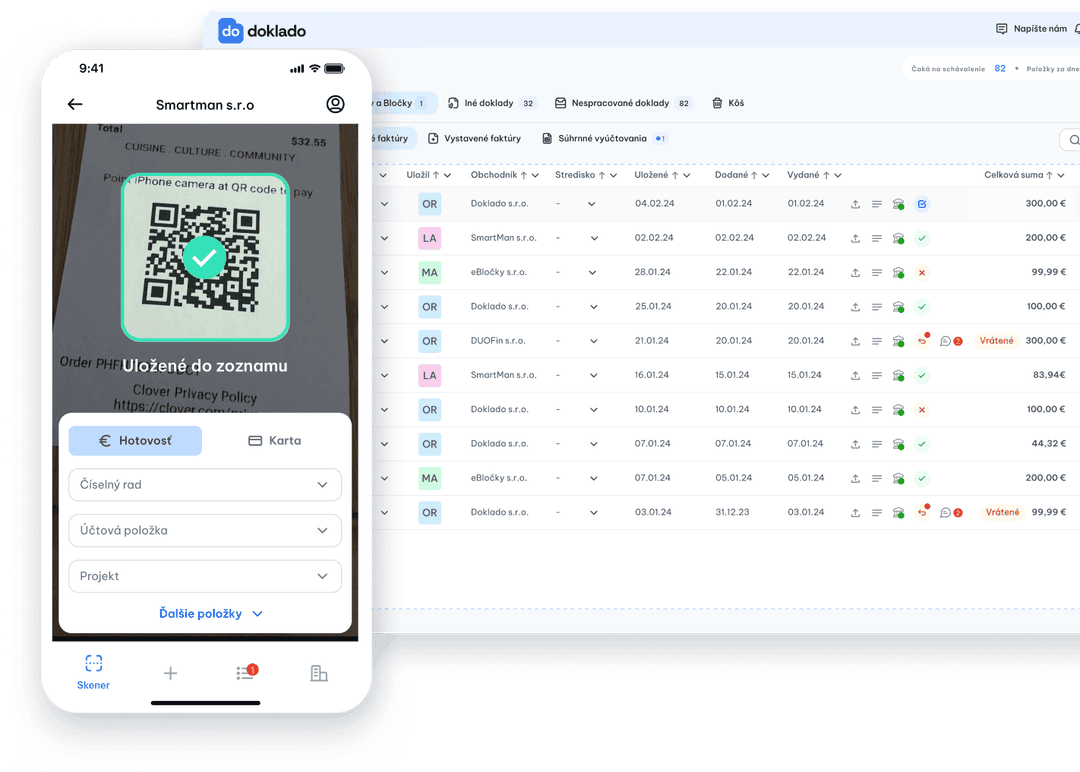Image resolution: width=1080 pixels, height=772 pixels.
Task: Click the returned arrow icon in the 03.01.24 row
Action: pos(922,512)
